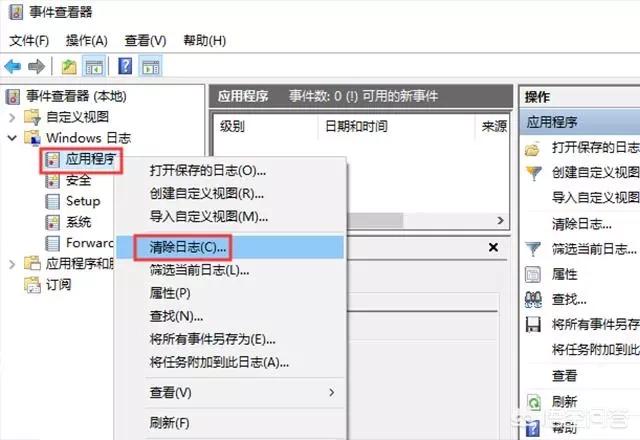
Task: Open the 查看(V) submenu arrow in context menu
Action: (331, 393)
